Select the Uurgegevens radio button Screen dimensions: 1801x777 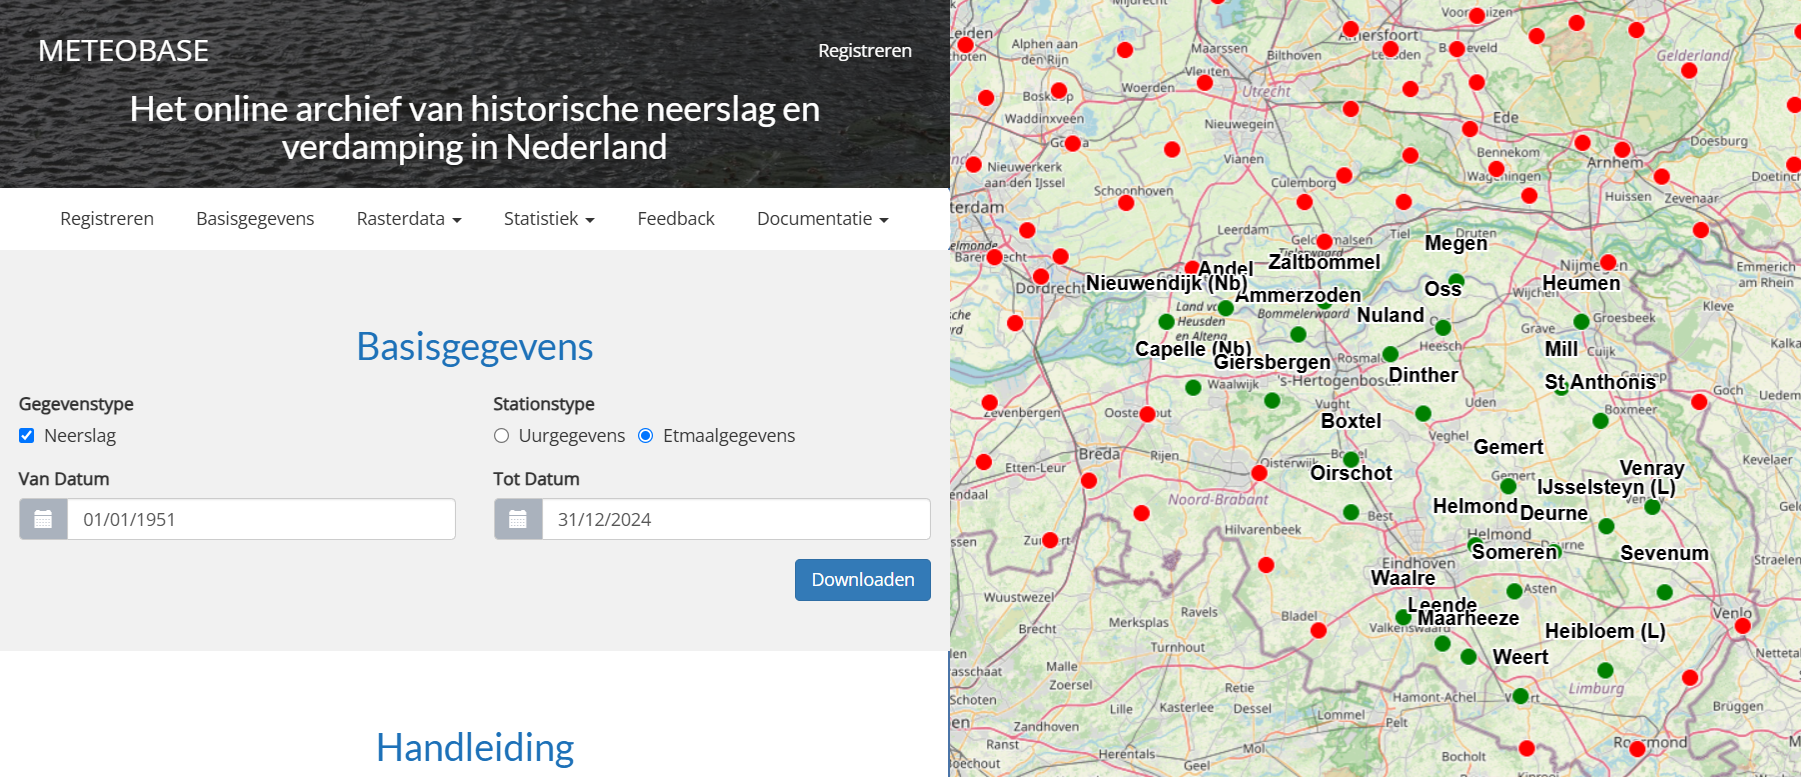[x=502, y=435]
